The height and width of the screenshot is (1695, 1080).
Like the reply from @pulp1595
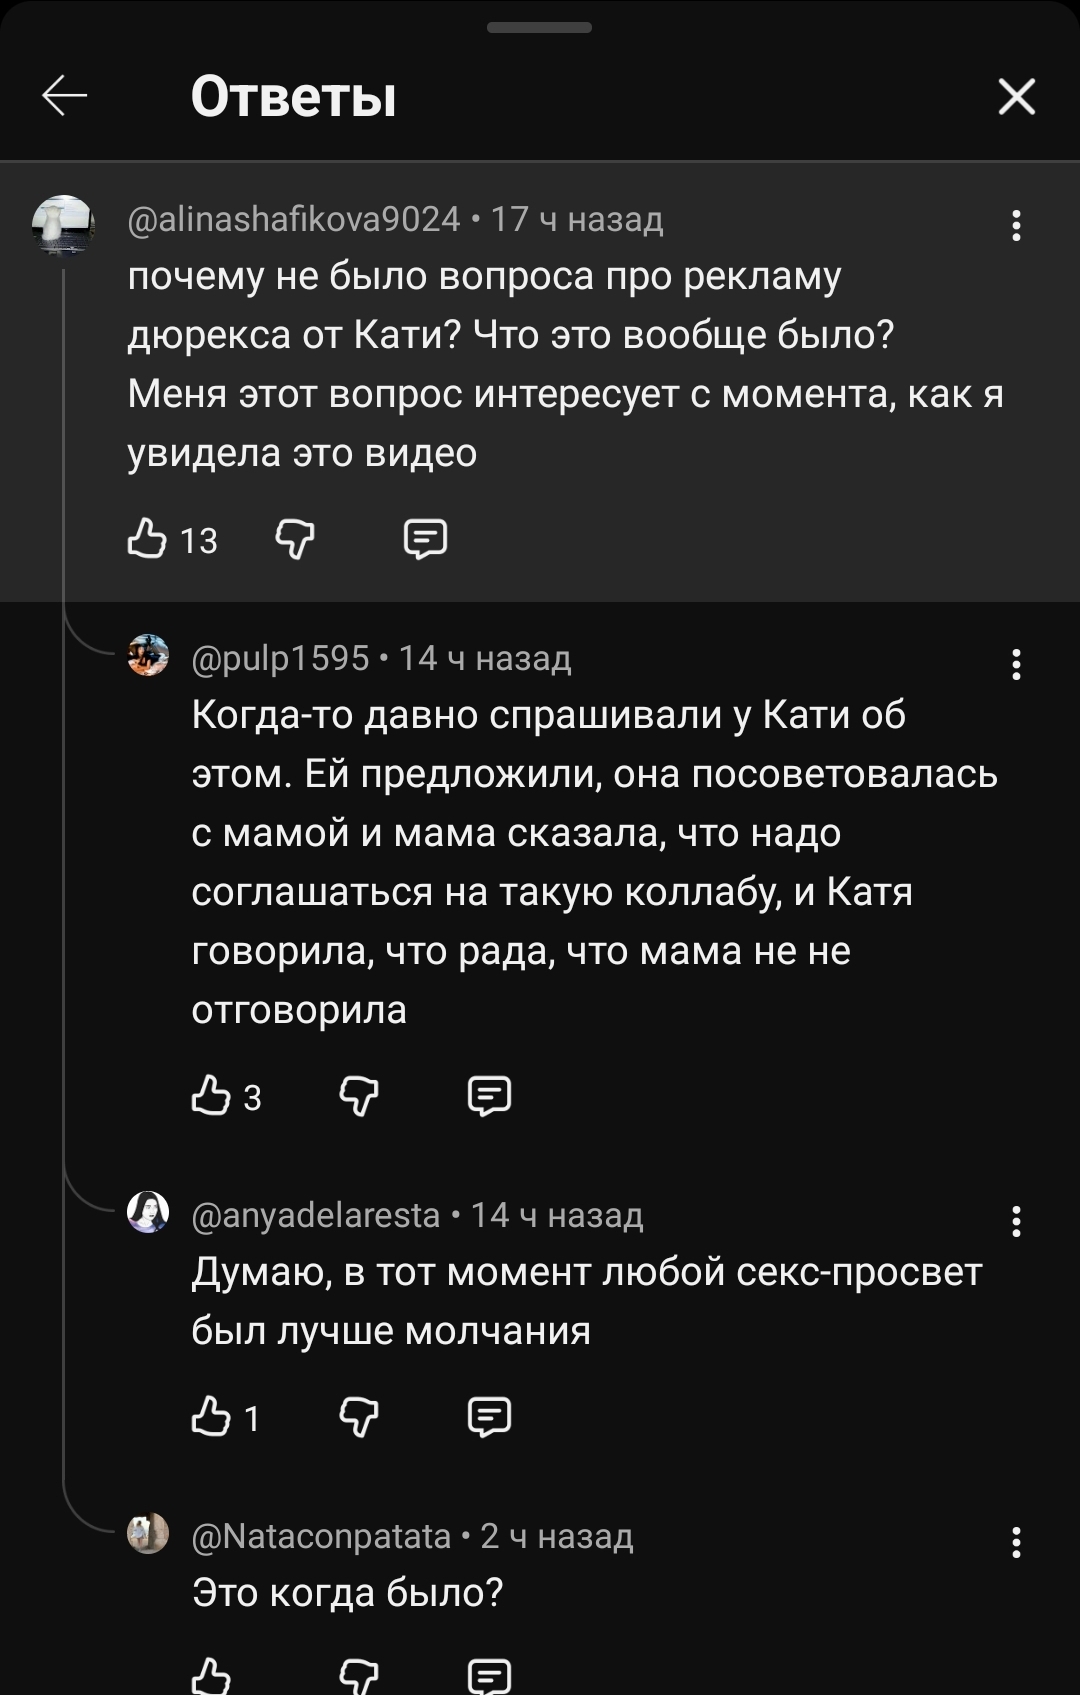click(x=211, y=1096)
